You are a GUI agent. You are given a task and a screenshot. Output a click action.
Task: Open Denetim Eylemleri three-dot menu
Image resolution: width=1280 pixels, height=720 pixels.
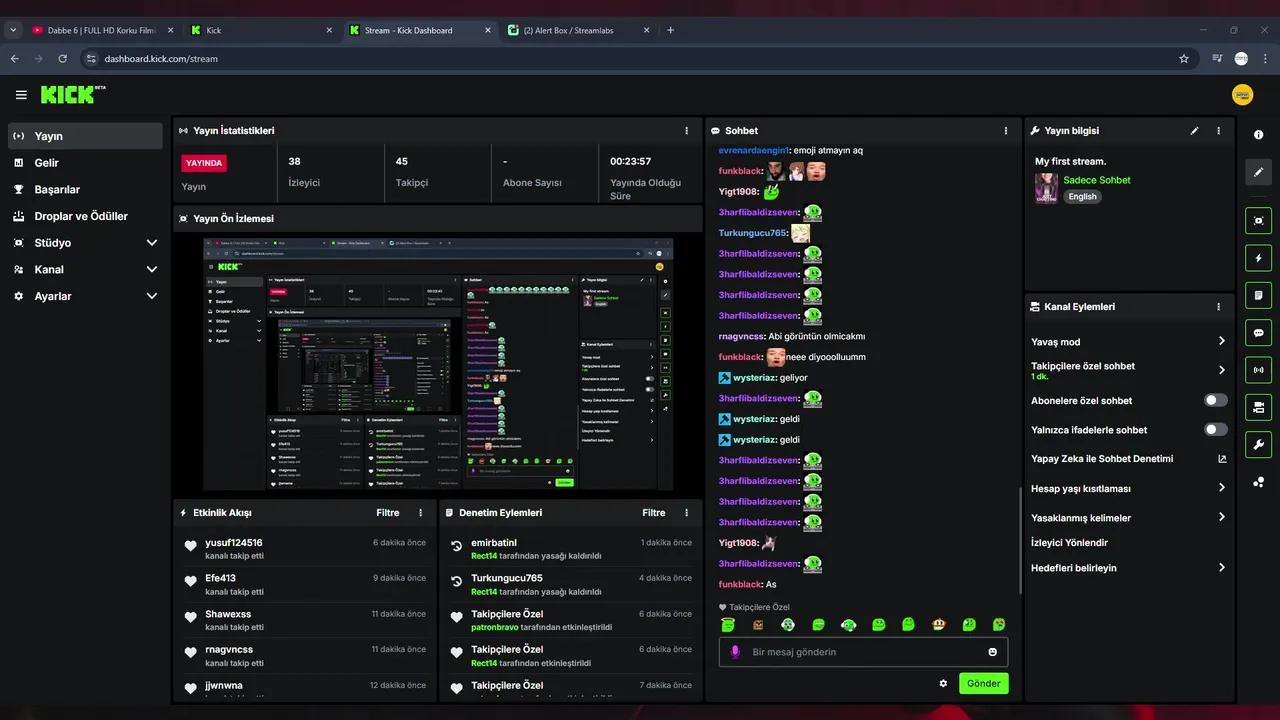click(x=686, y=513)
